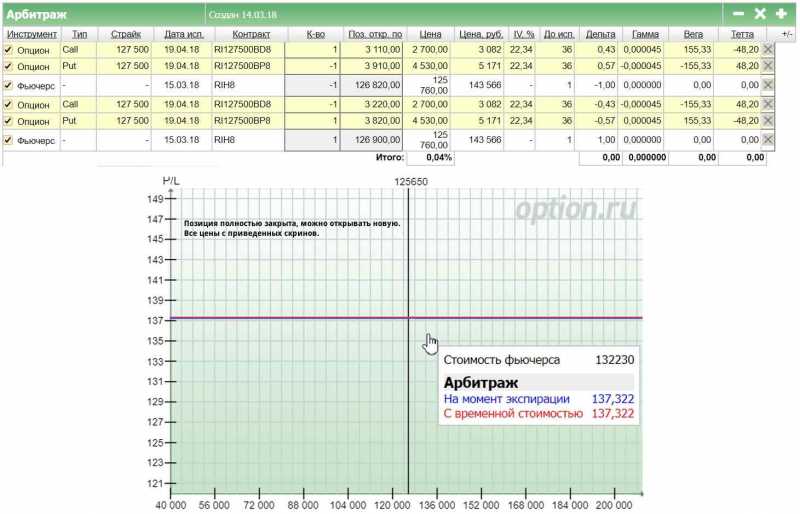This screenshot has height=514, width=800.
Task: Toggle checkbox for Call row opened at 3 220,00
Action: tap(9, 104)
